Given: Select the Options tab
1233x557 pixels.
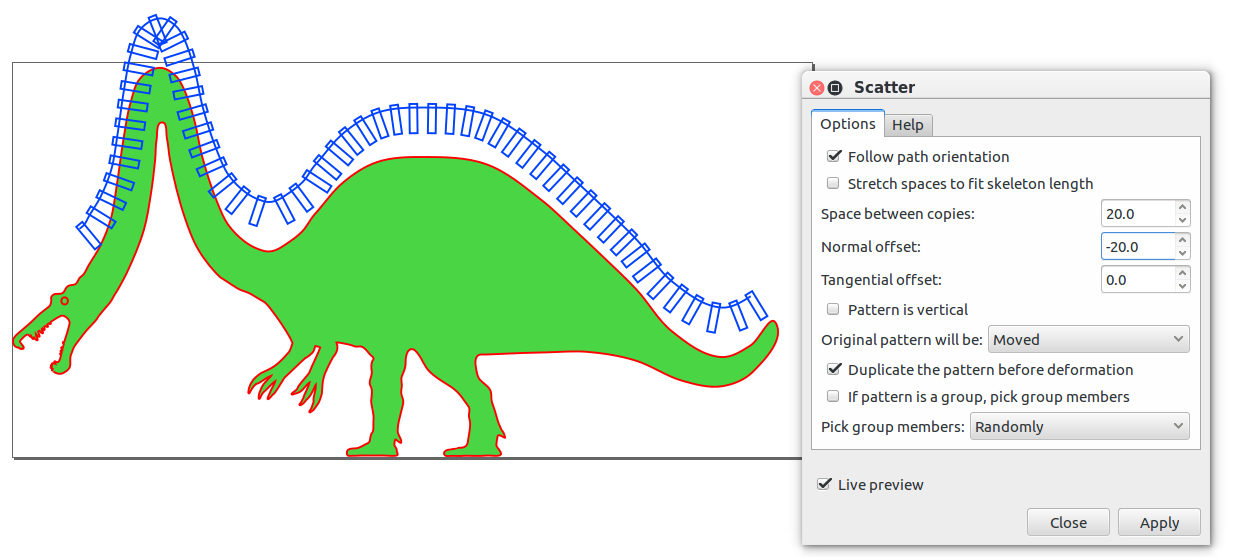Looking at the screenshot, I should click(847, 124).
